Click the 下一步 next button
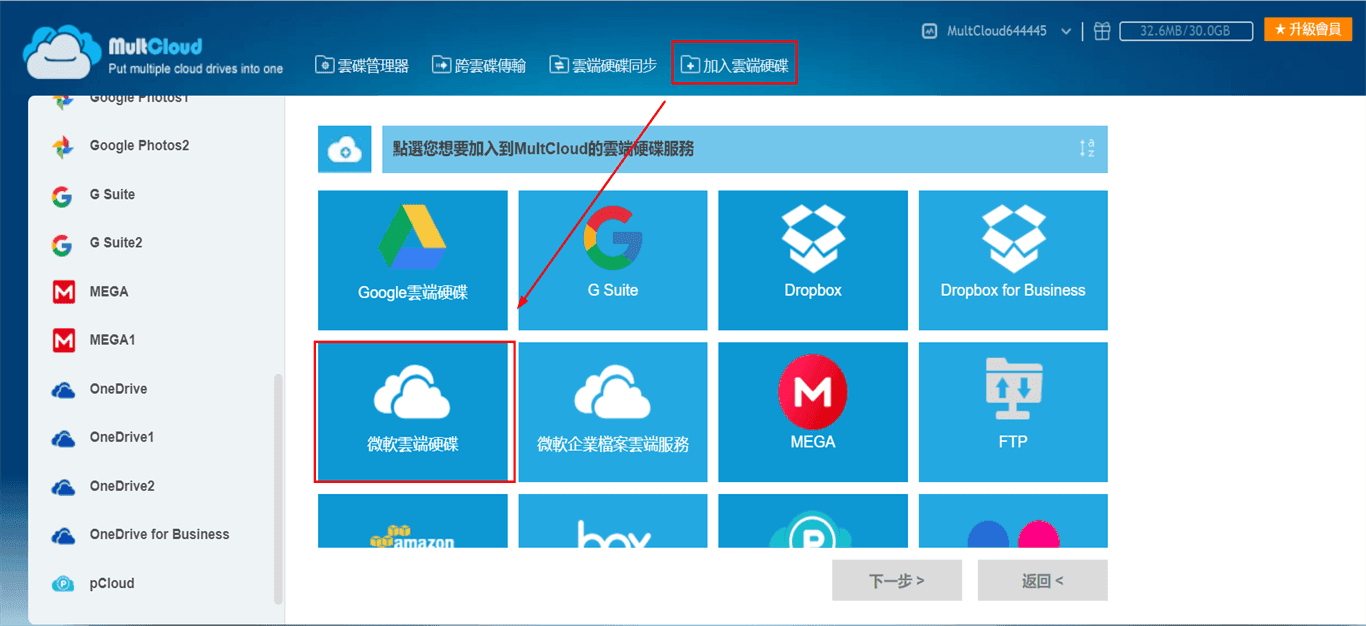The width and height of the screenshot is (1366, 626). coord(897,580)
